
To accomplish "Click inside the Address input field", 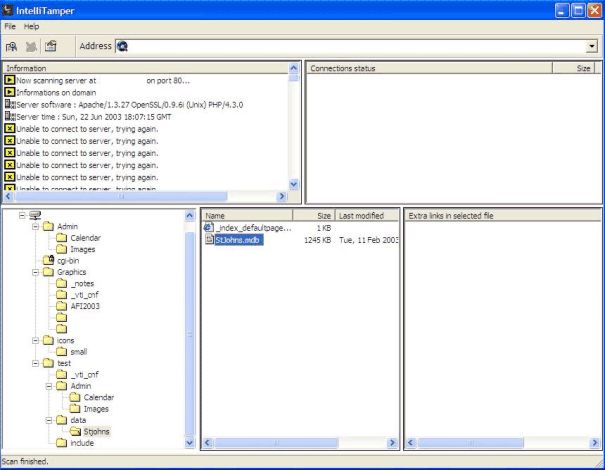I will pyautogui.click(x=357, y=46).
